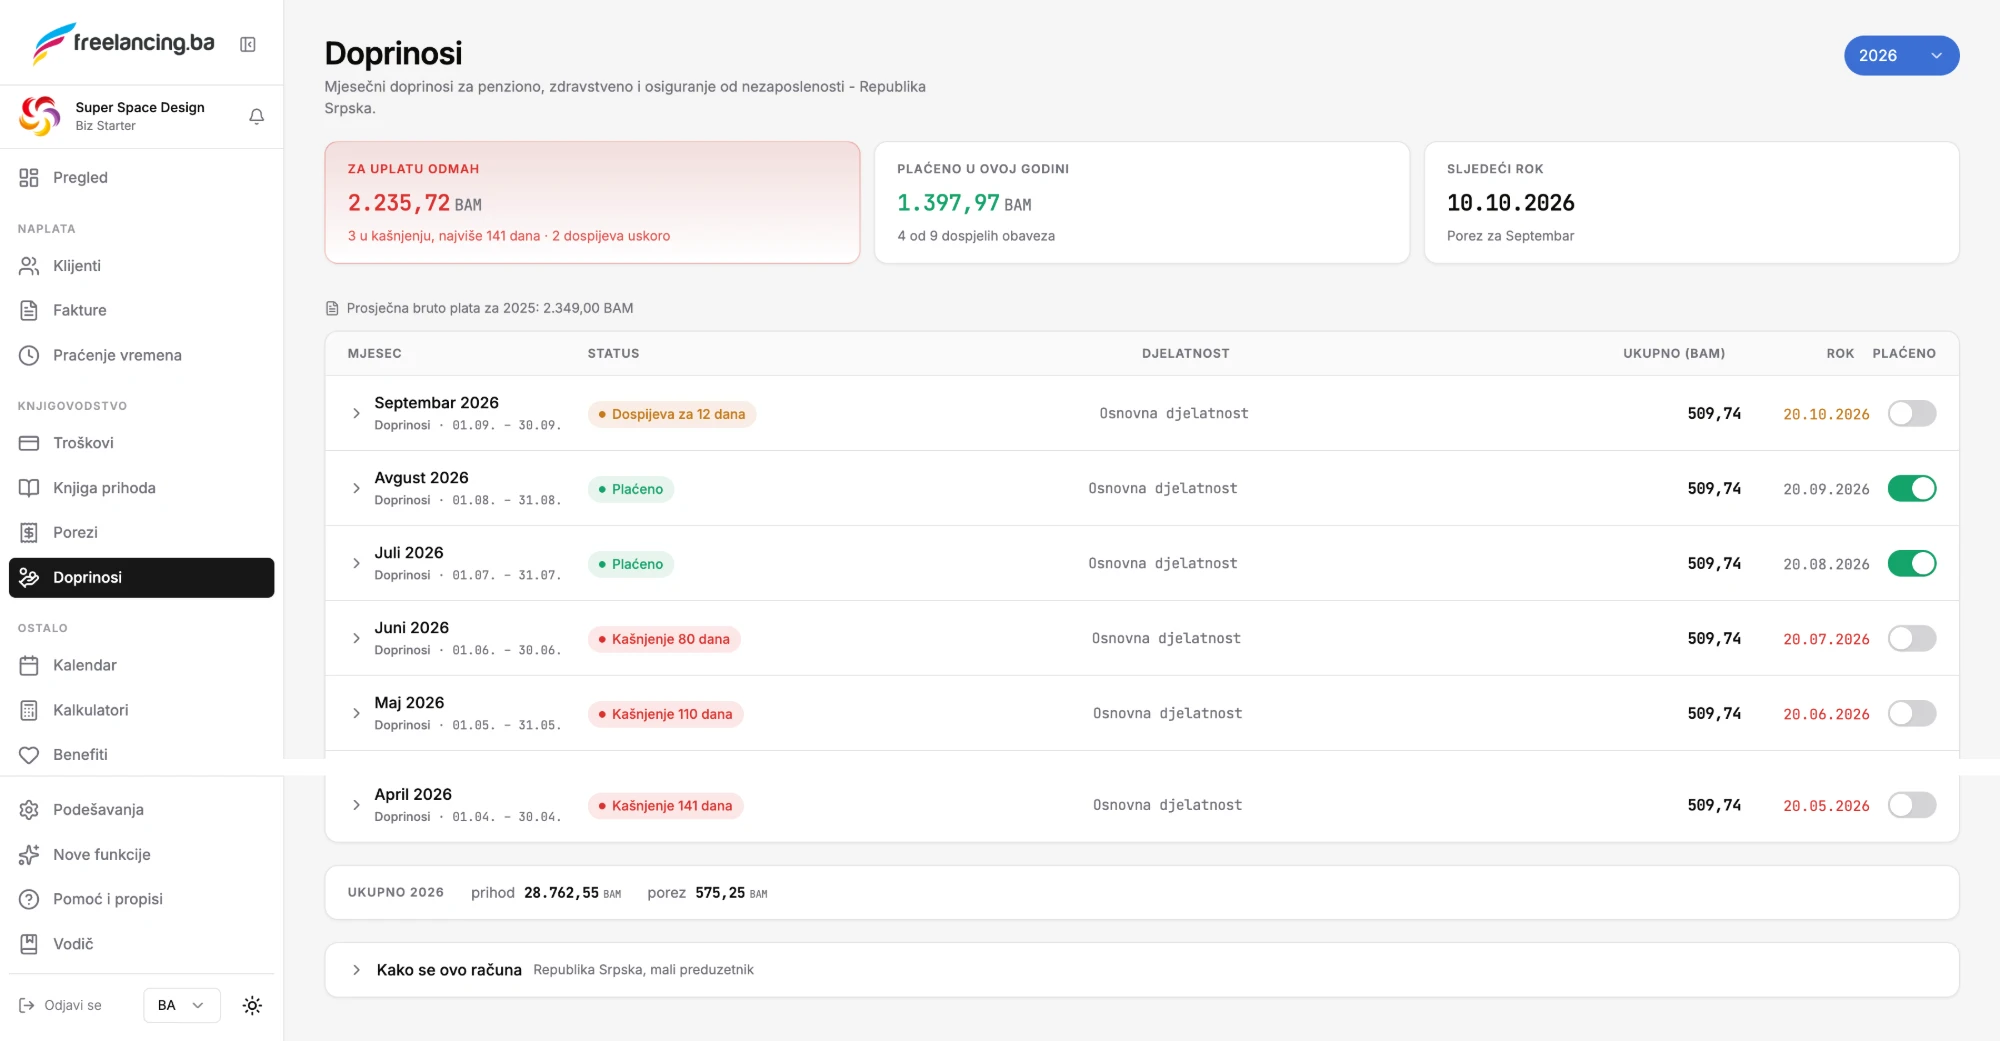Screen dimensions: 2000x1041
Task: Click the Kalkulatori calculator icon
Action: click(x=29, y=710)
